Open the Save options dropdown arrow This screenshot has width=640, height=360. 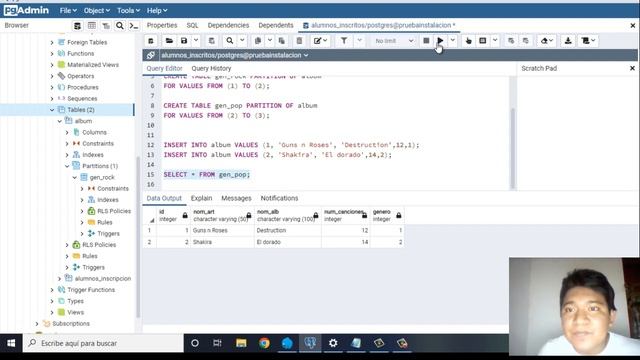pyautogui.click(x=196, y=40)
